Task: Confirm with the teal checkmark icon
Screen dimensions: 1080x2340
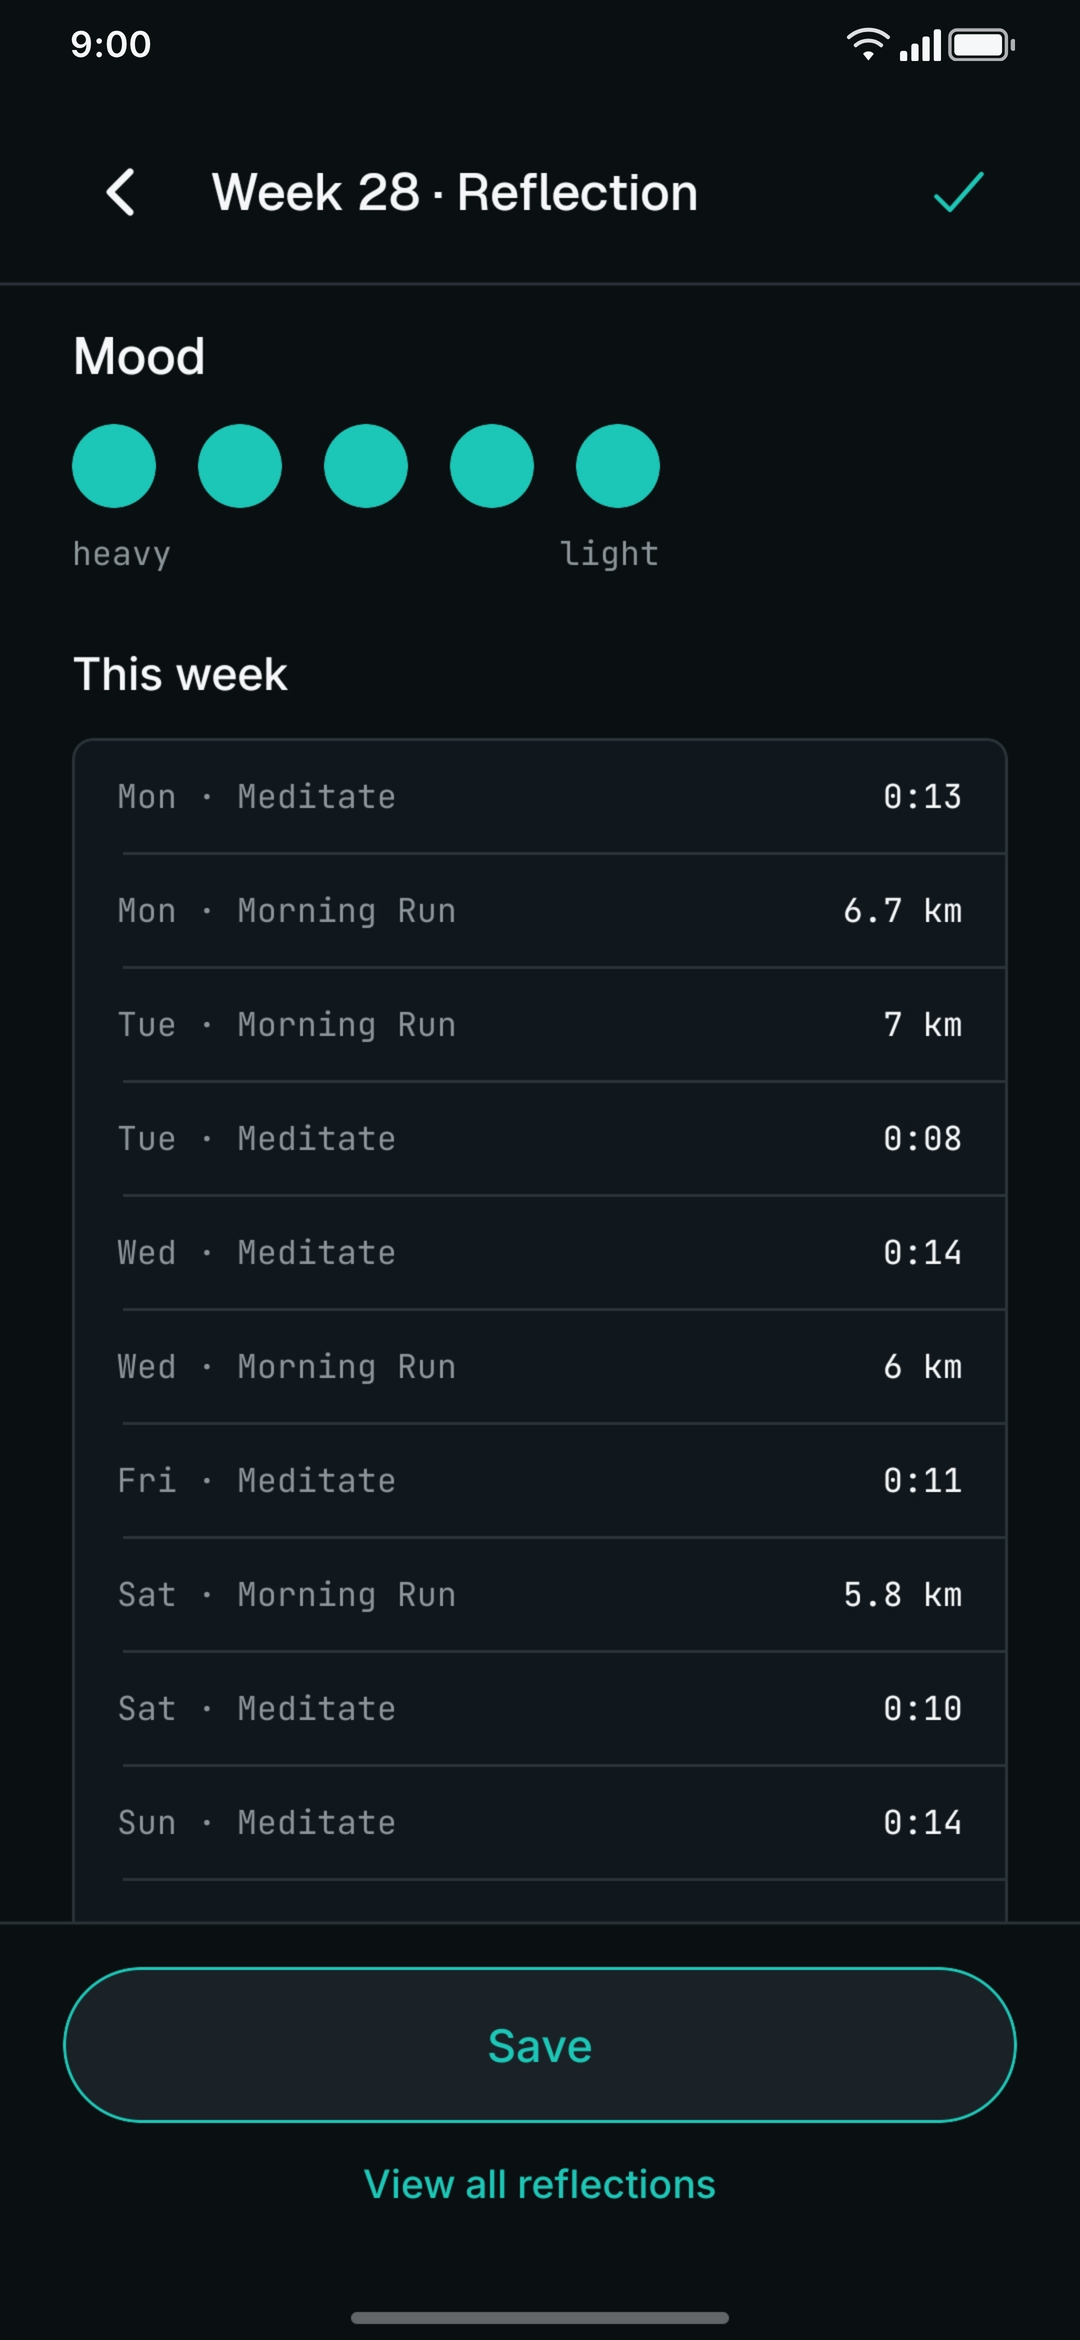Action: point(958,192)
